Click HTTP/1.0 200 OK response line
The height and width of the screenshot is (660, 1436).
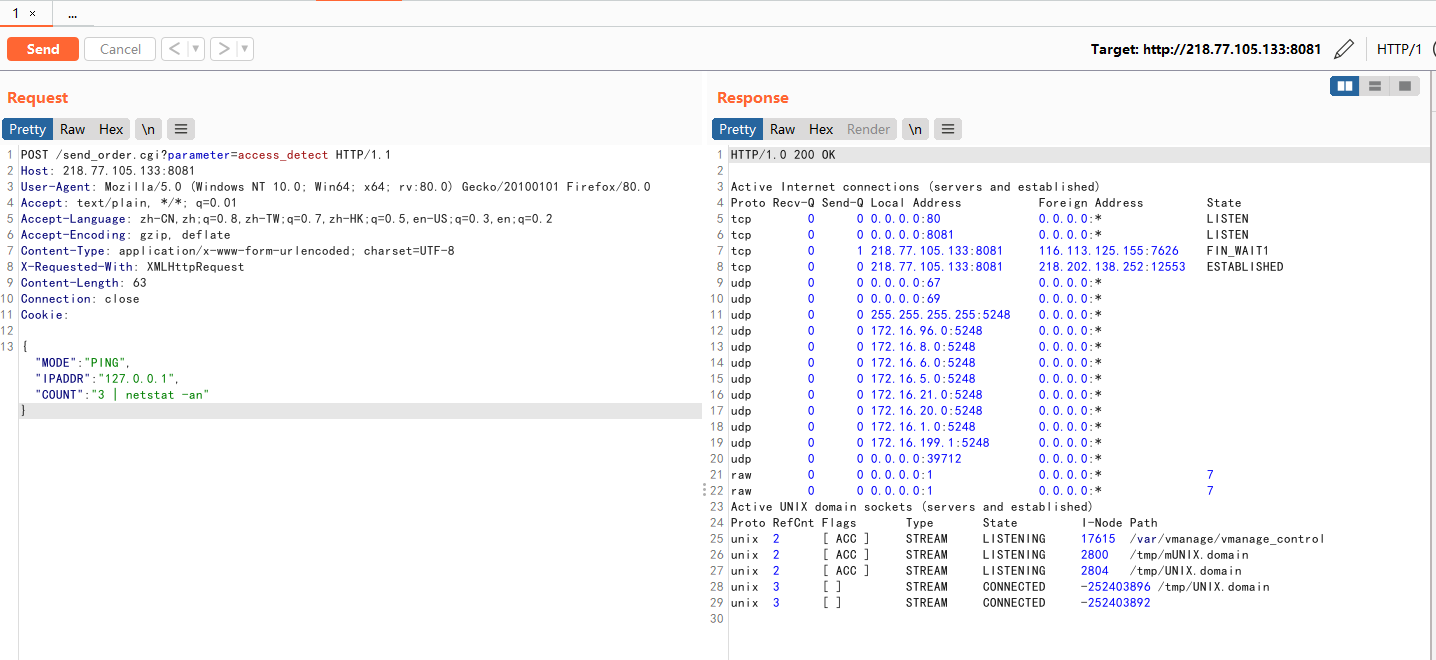[x=783, y=155]
